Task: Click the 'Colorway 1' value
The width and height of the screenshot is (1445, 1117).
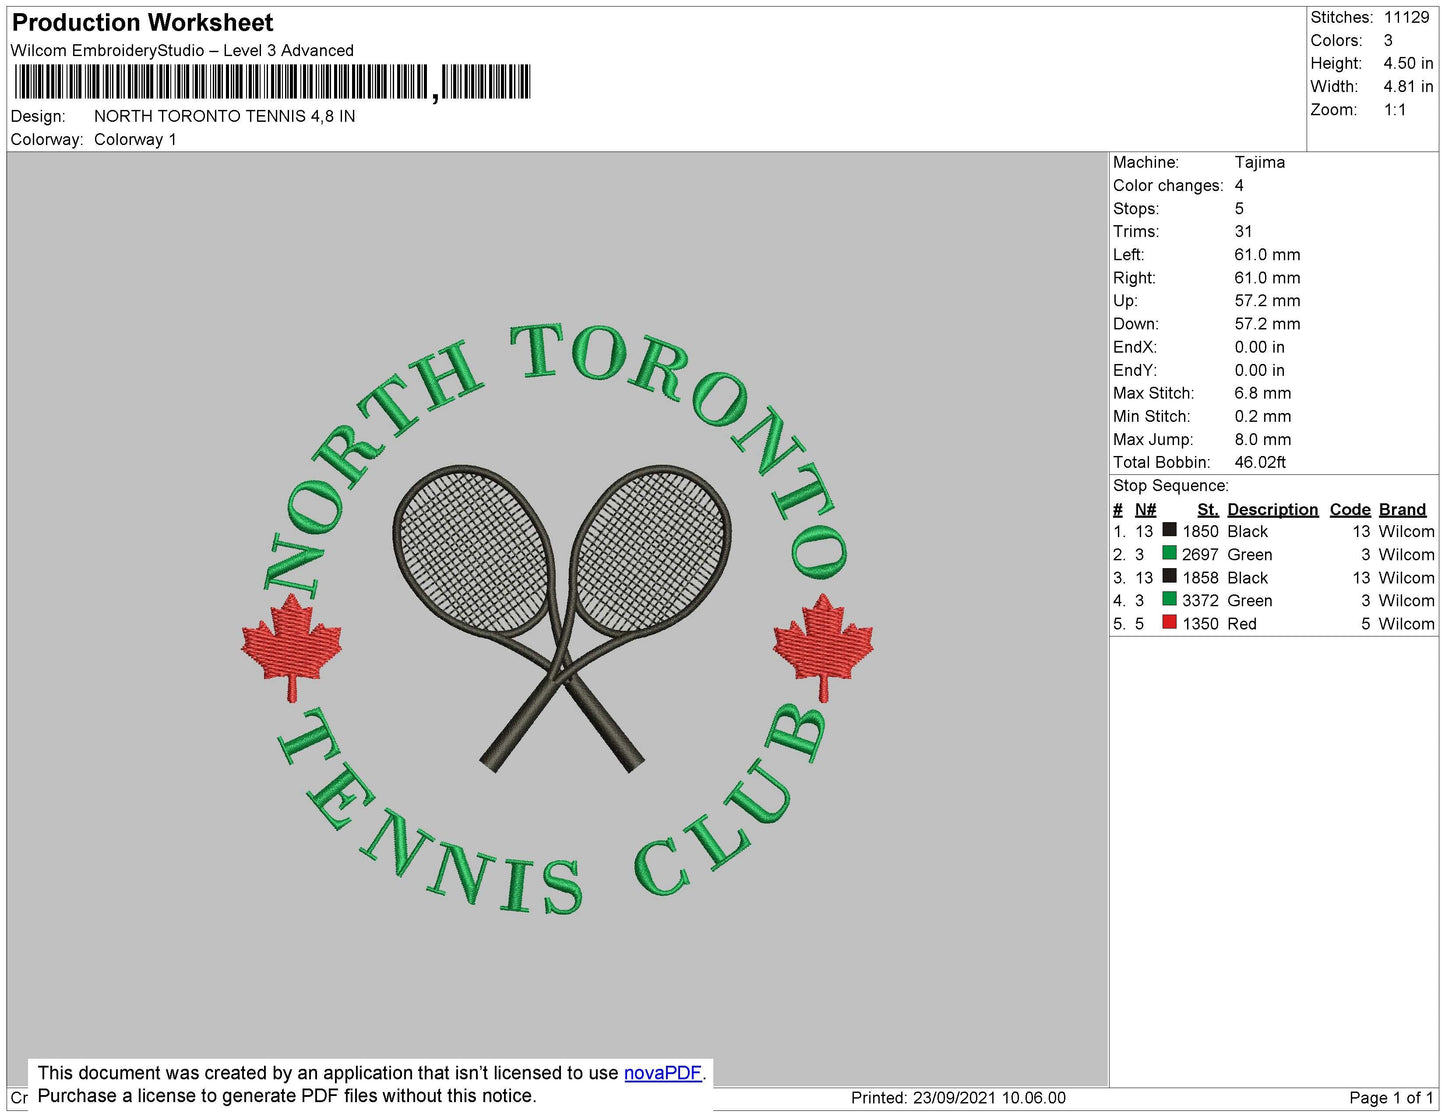Action: pos(135,139)
